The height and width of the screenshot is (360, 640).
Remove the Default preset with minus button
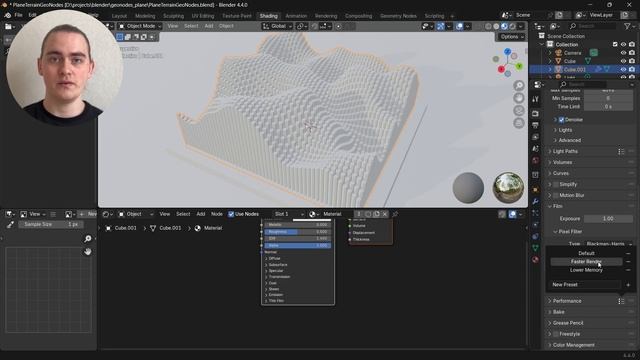pyautogui.click(x=628, y=253)
